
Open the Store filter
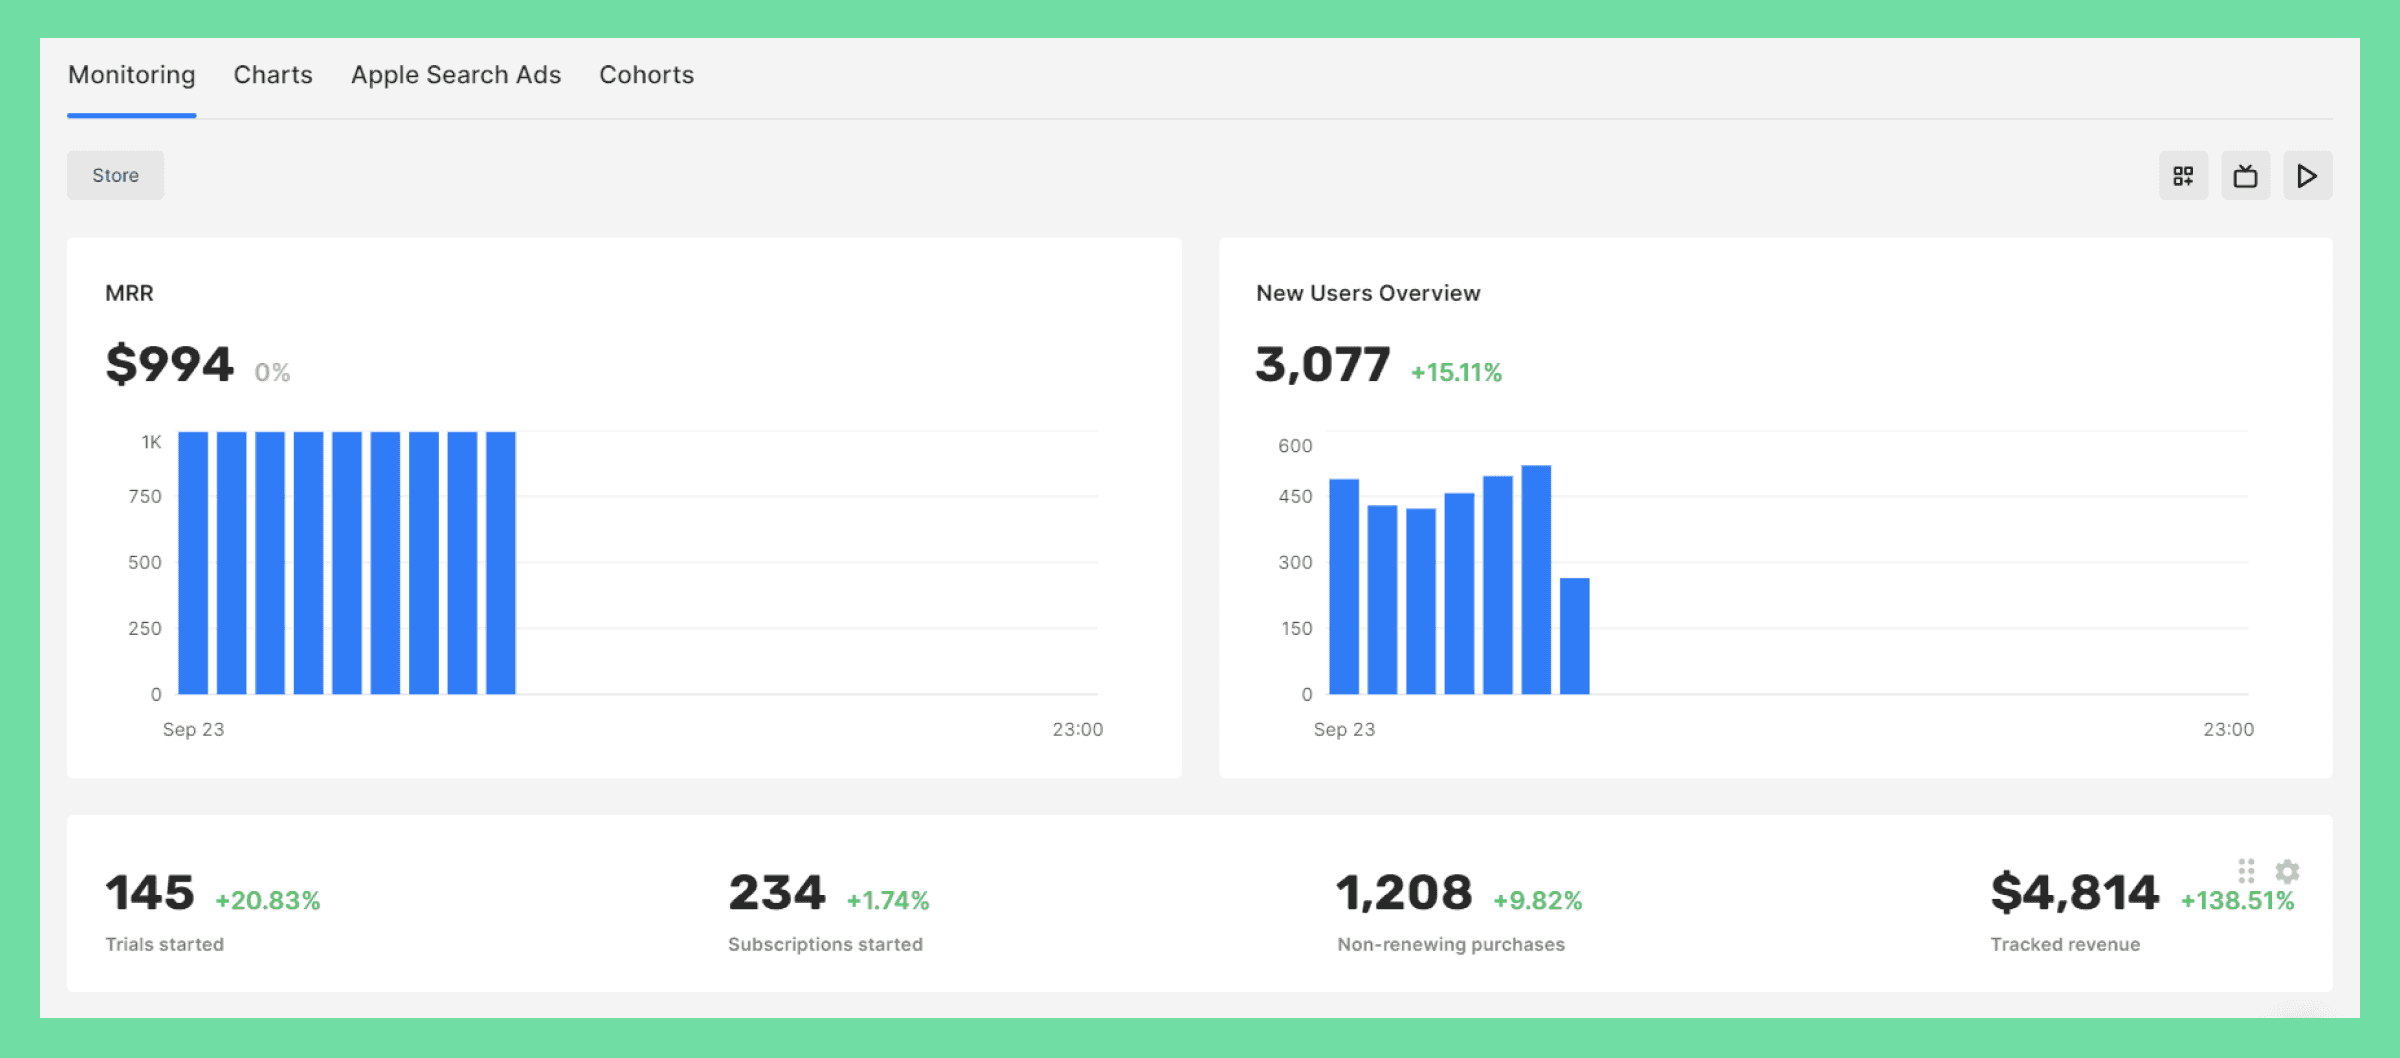coord(114,175)
